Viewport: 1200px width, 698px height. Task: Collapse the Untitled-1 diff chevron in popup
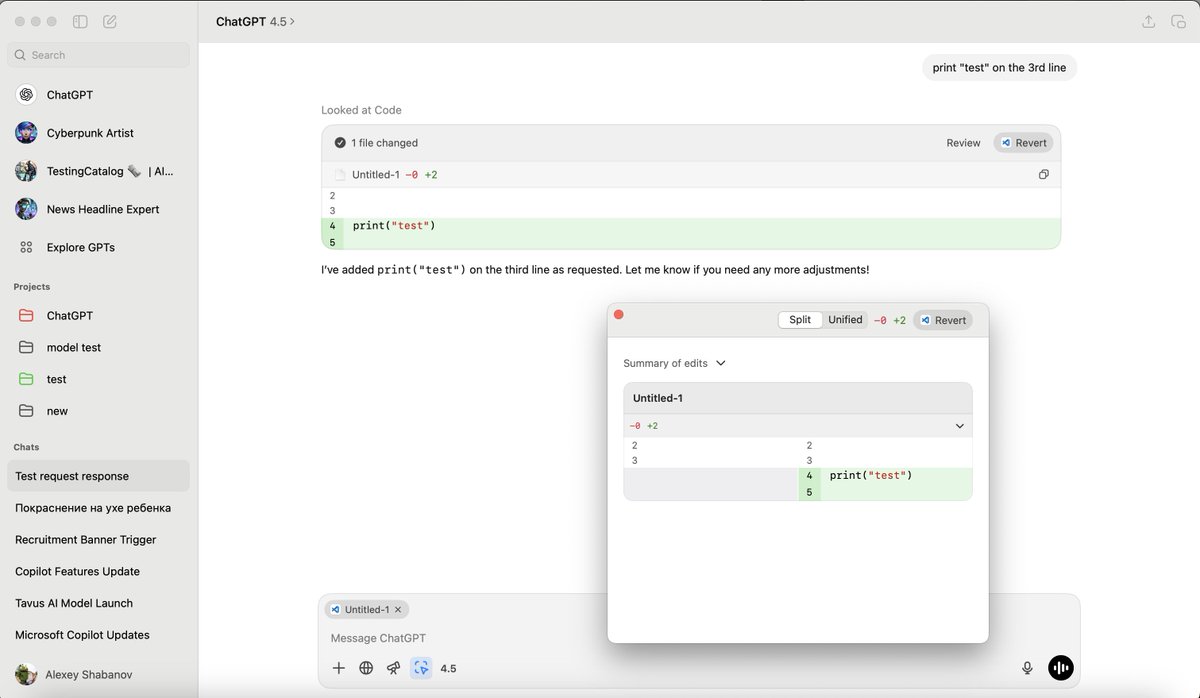(x=960, y=426)
